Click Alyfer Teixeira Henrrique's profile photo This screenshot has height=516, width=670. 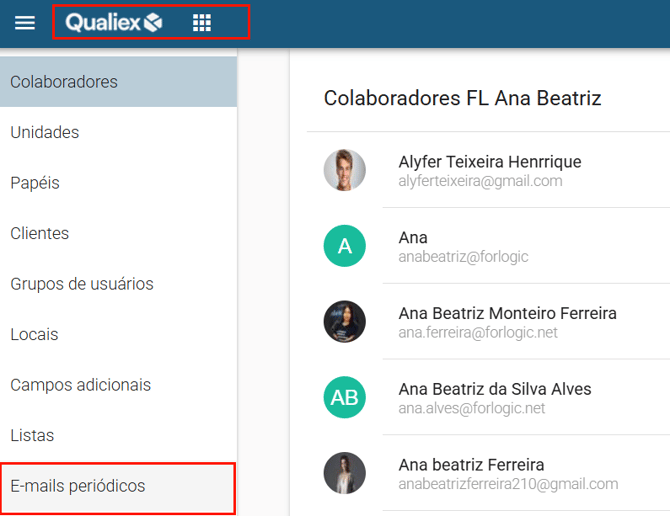pos(344,170)
